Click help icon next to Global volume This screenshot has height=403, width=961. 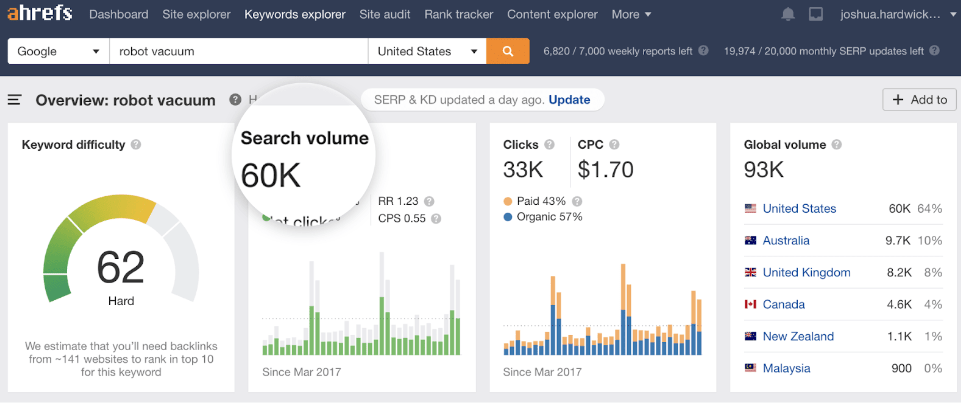coord(838,145)
